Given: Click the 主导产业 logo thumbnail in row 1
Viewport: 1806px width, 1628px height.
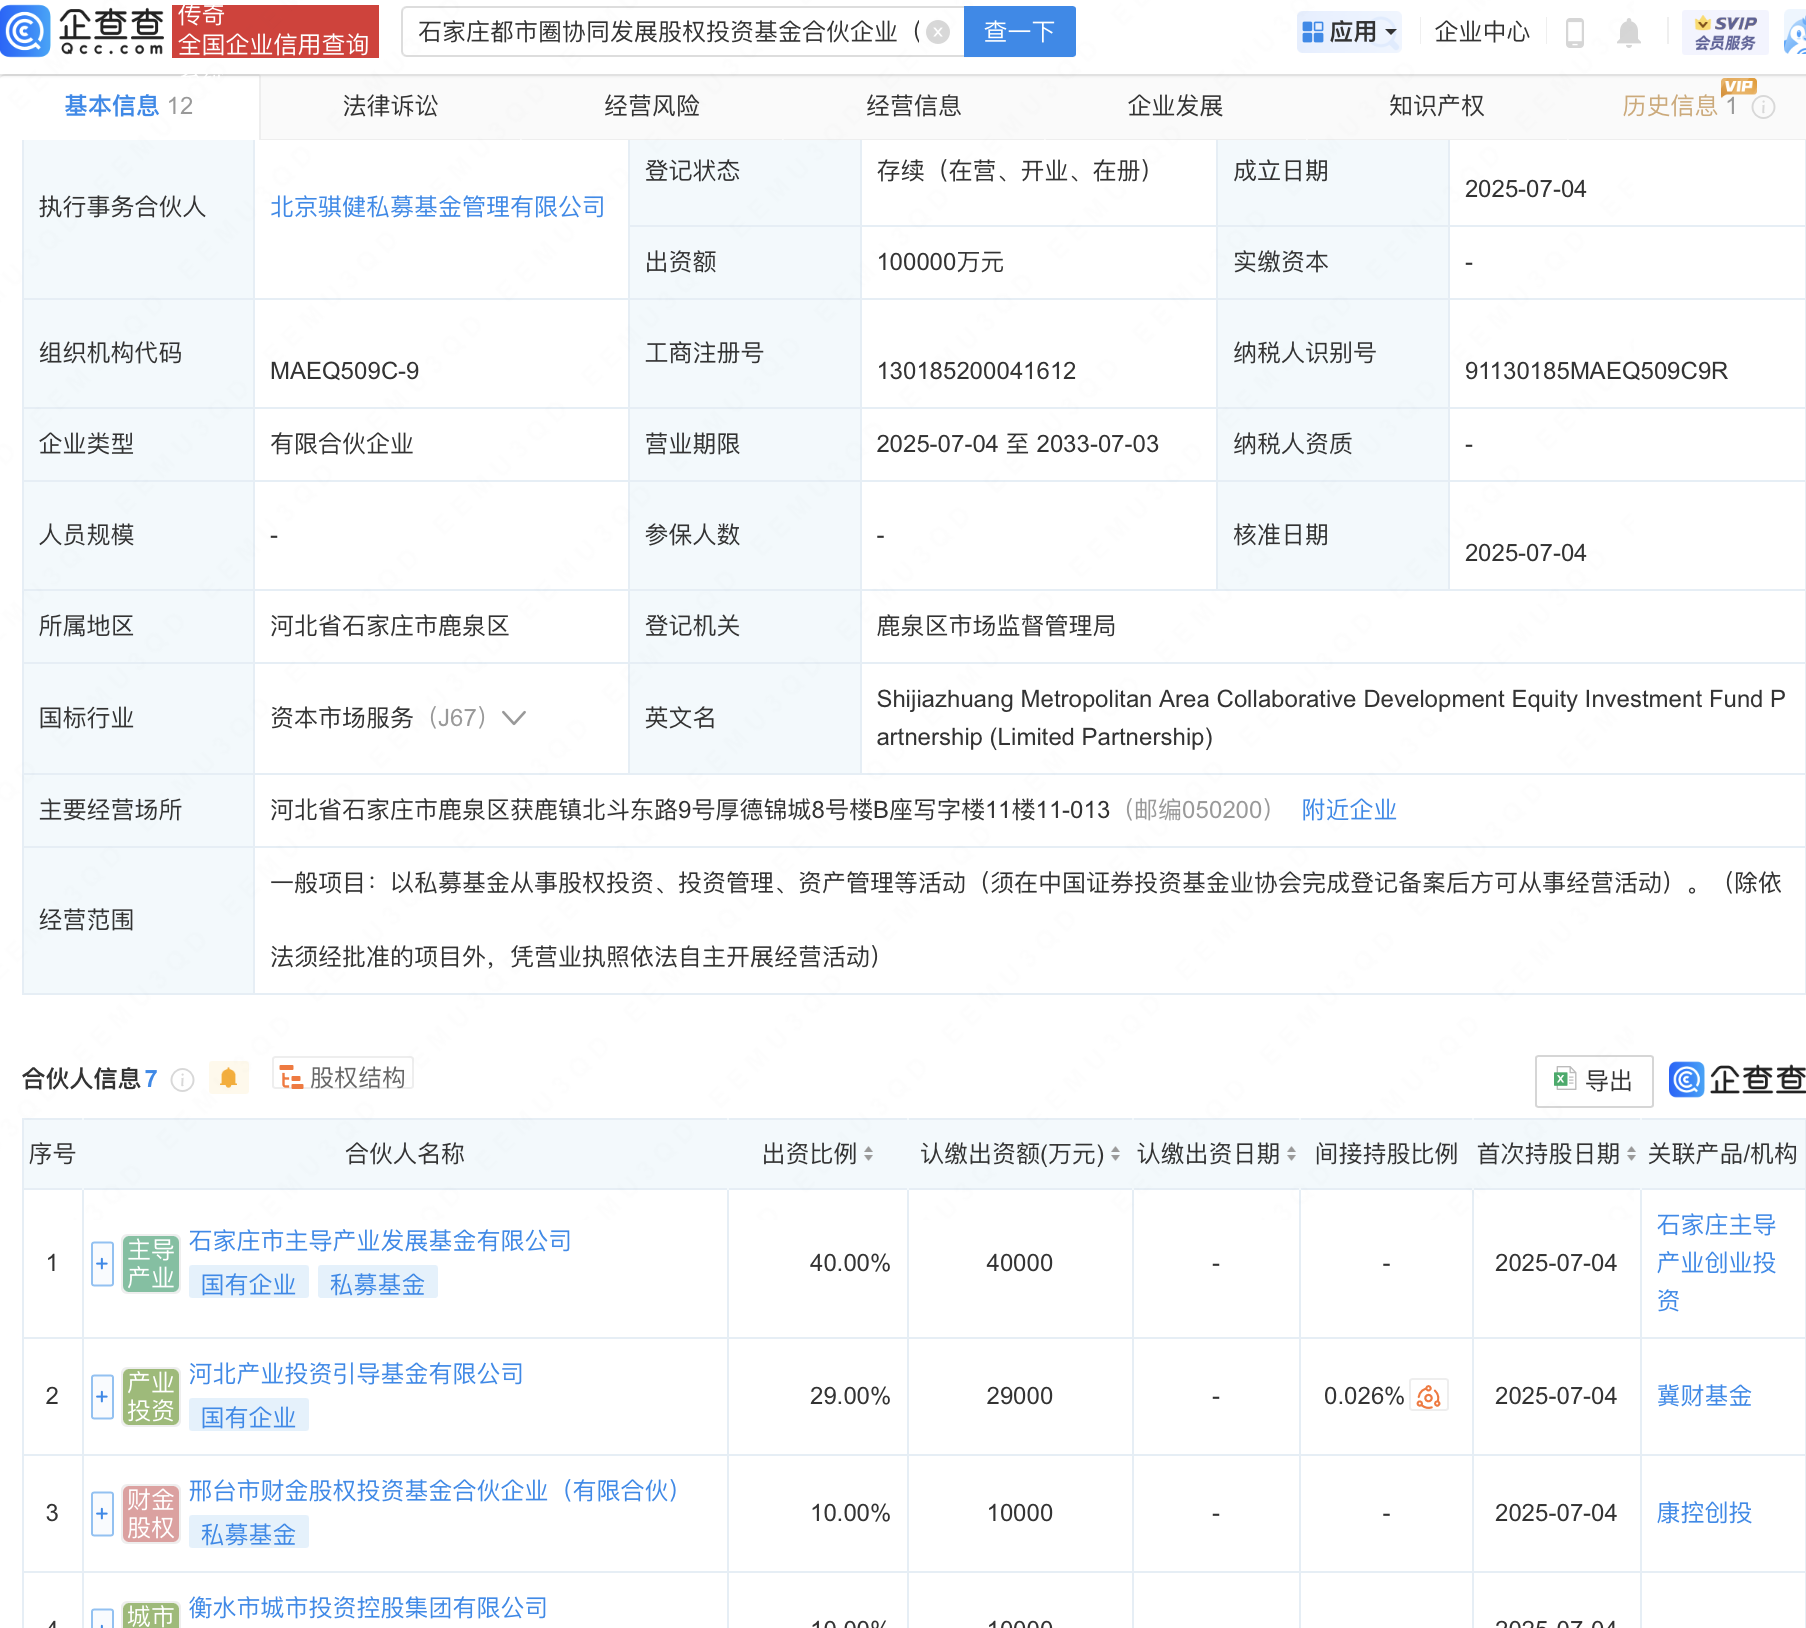Looking at the screenshot, I should 150,1264.
